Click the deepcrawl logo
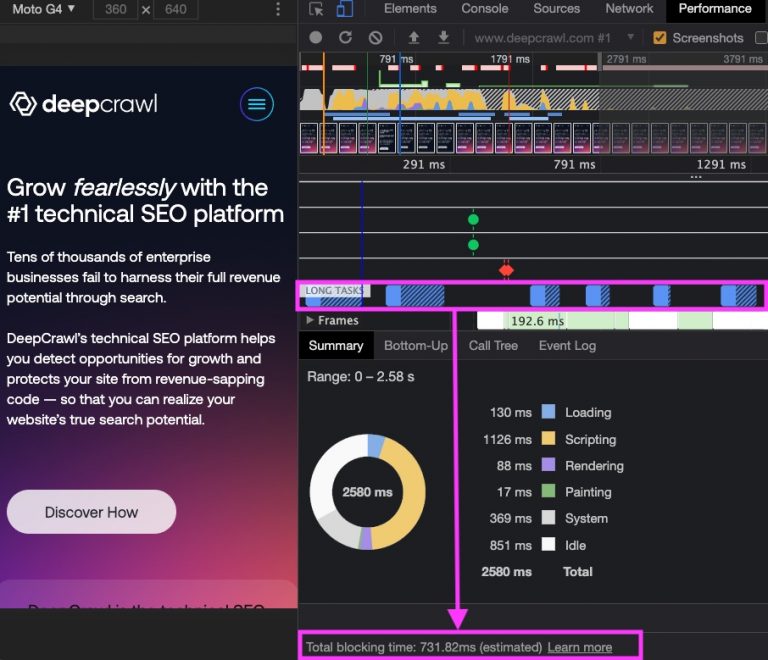Screen dimensions: 768x660 (x=83, y=104)
